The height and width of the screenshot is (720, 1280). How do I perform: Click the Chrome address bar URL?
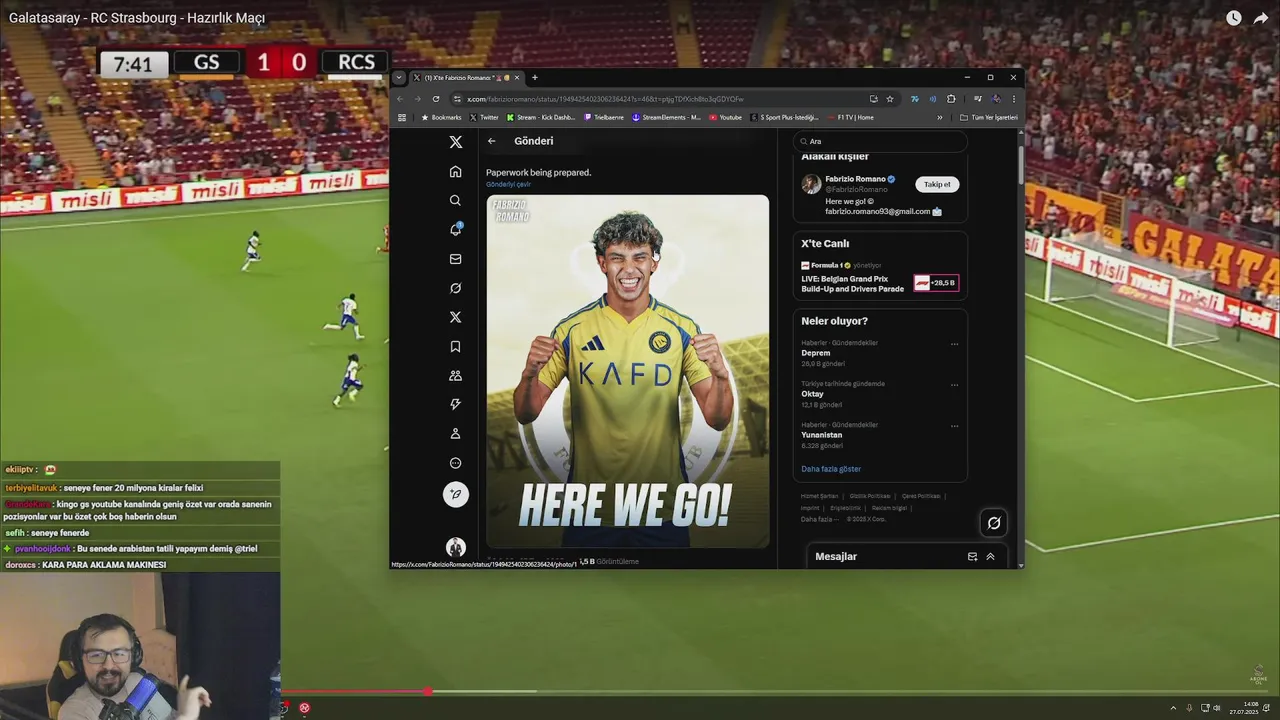(x=605, y=99)
